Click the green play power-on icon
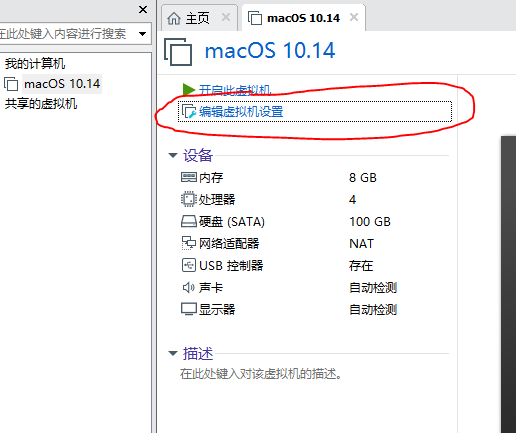The width and height of the screenshot is (516, 433). coord(189,89)
